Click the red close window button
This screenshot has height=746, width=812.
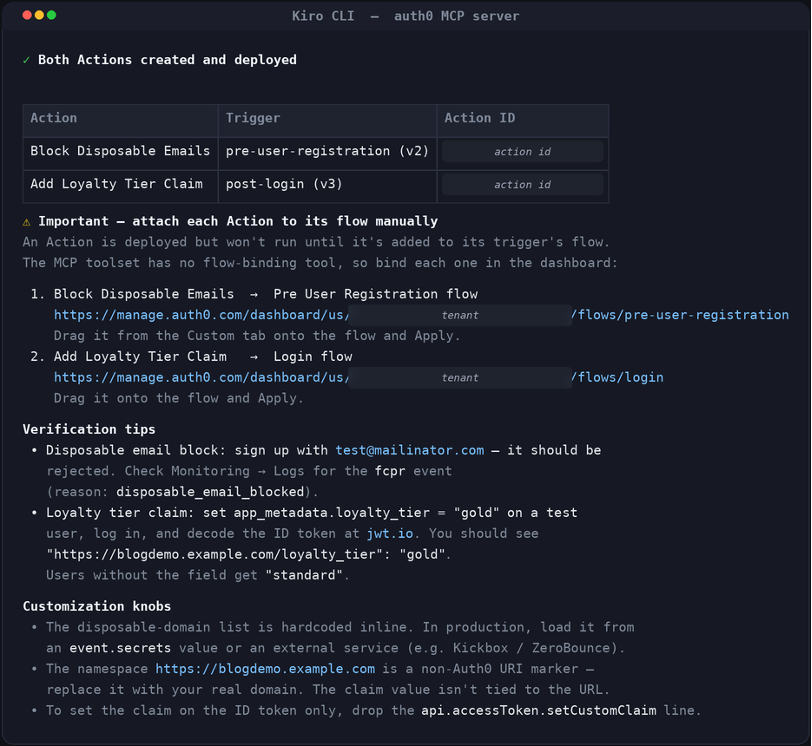tap(27, 15)
